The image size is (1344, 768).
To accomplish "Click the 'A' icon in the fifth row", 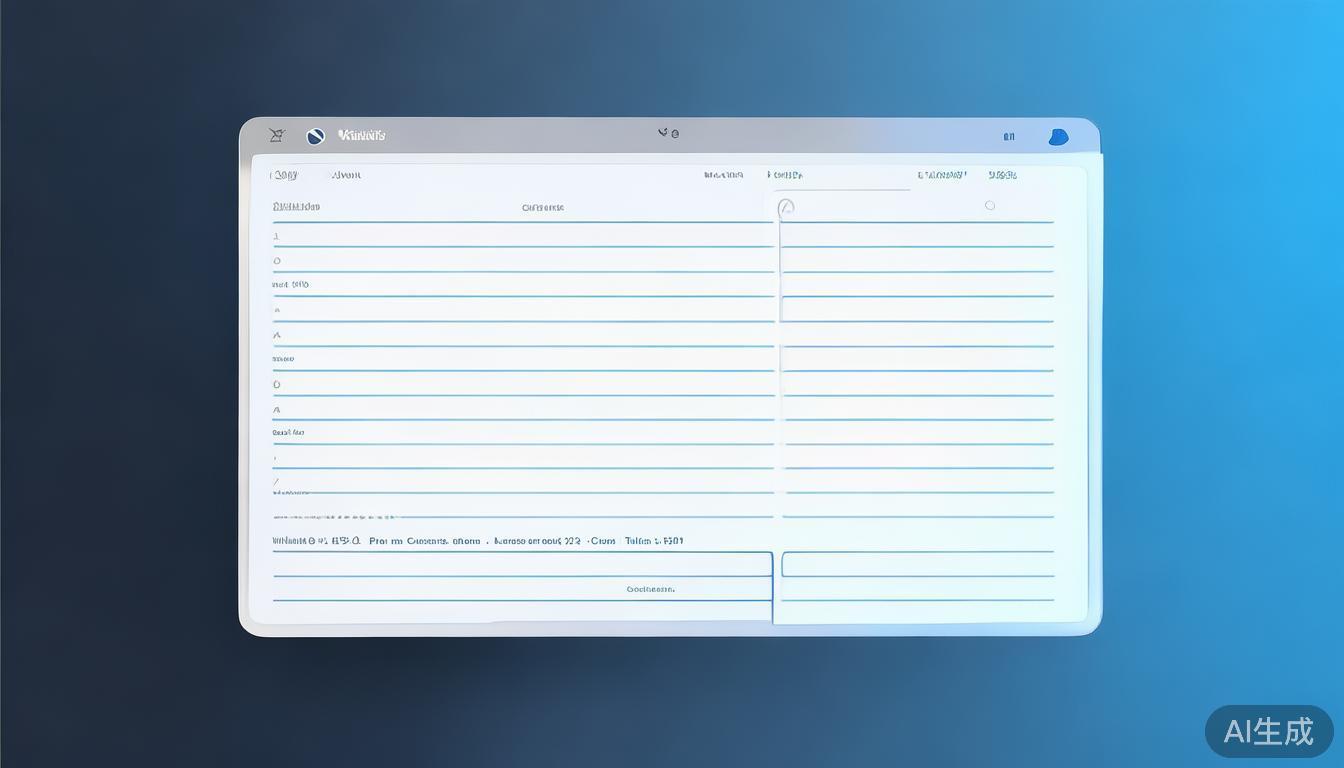I will point(277,335).
